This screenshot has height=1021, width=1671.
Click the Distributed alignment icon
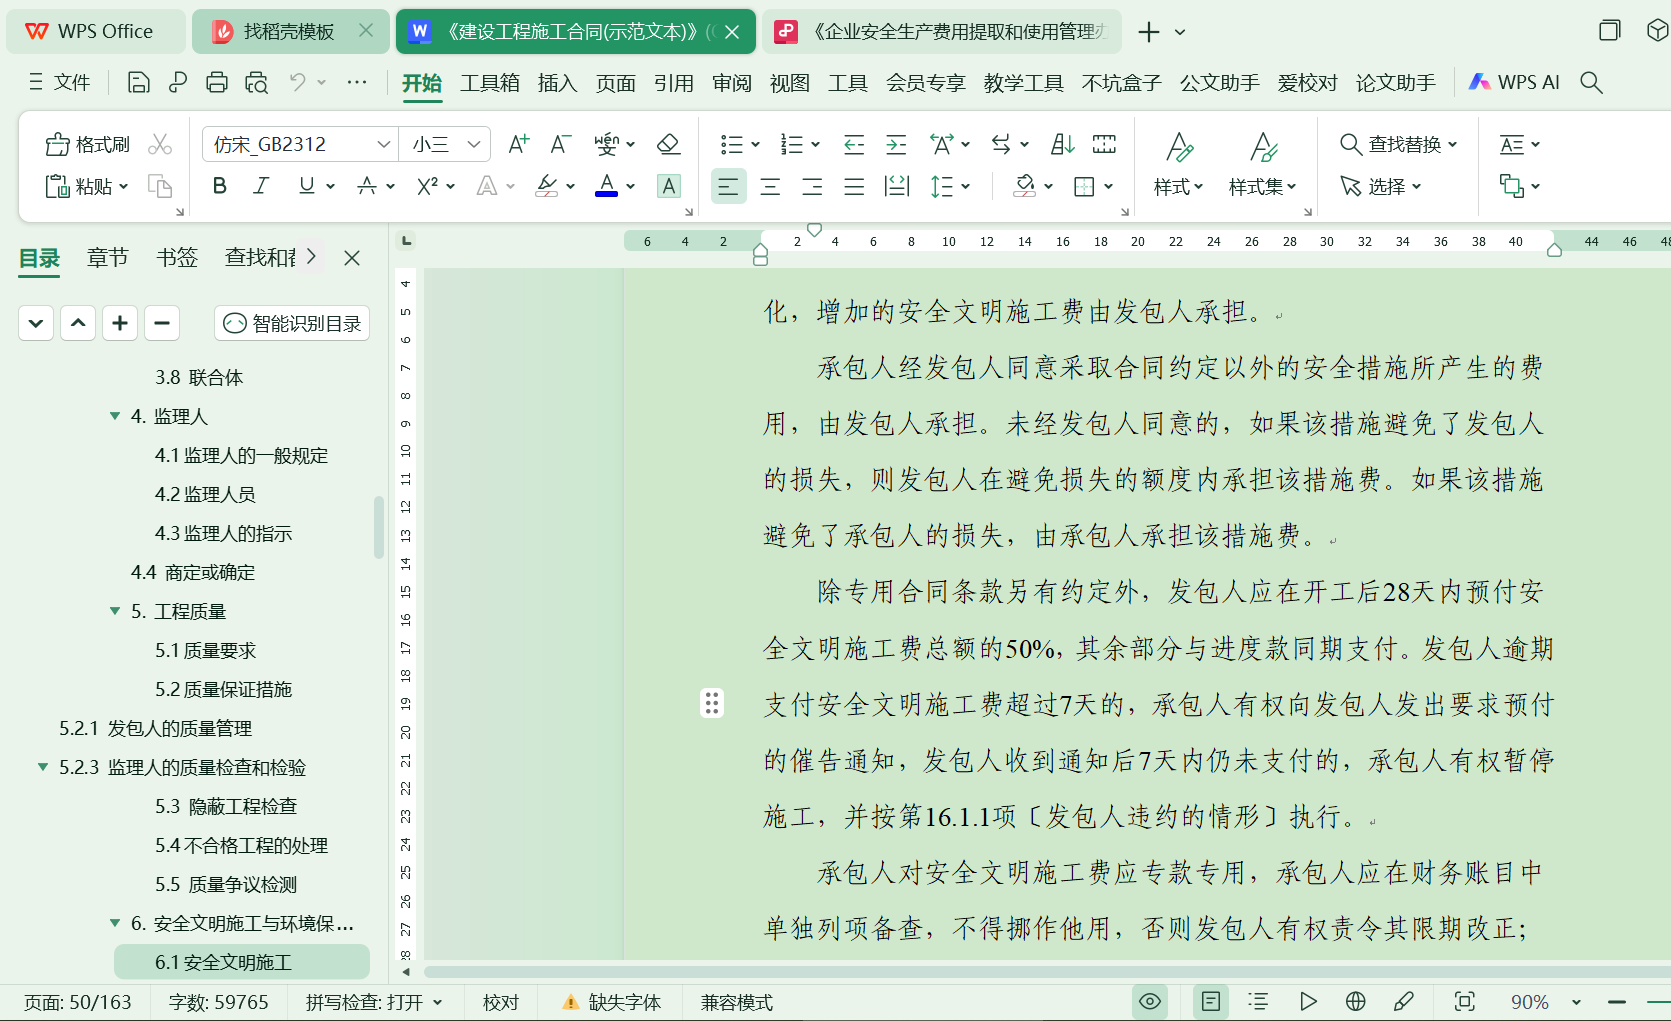[x=897, y=186]
